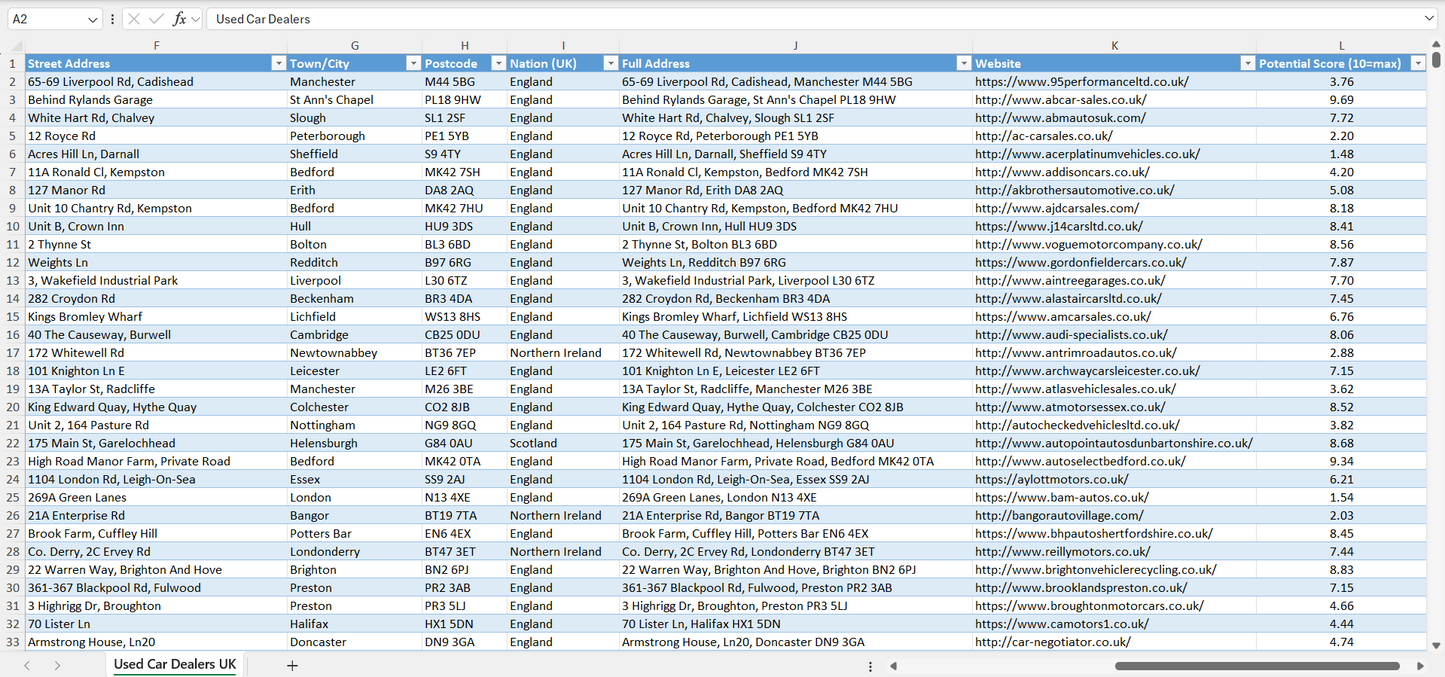The image size is (1445, 677).
Task: Select cell with 65-69 Liverpool Rd, Cadishead
Action: pos(156,82)
